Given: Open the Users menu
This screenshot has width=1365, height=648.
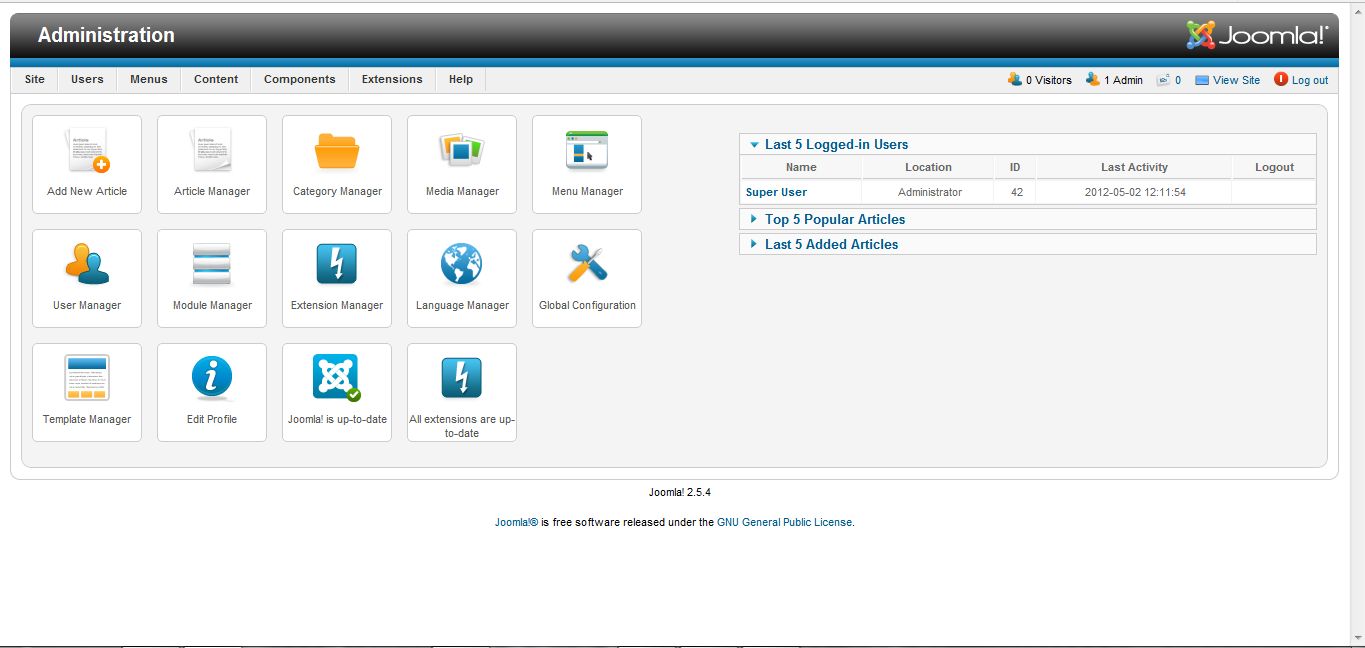Looking at the screenshot, I should coord(87,79).
